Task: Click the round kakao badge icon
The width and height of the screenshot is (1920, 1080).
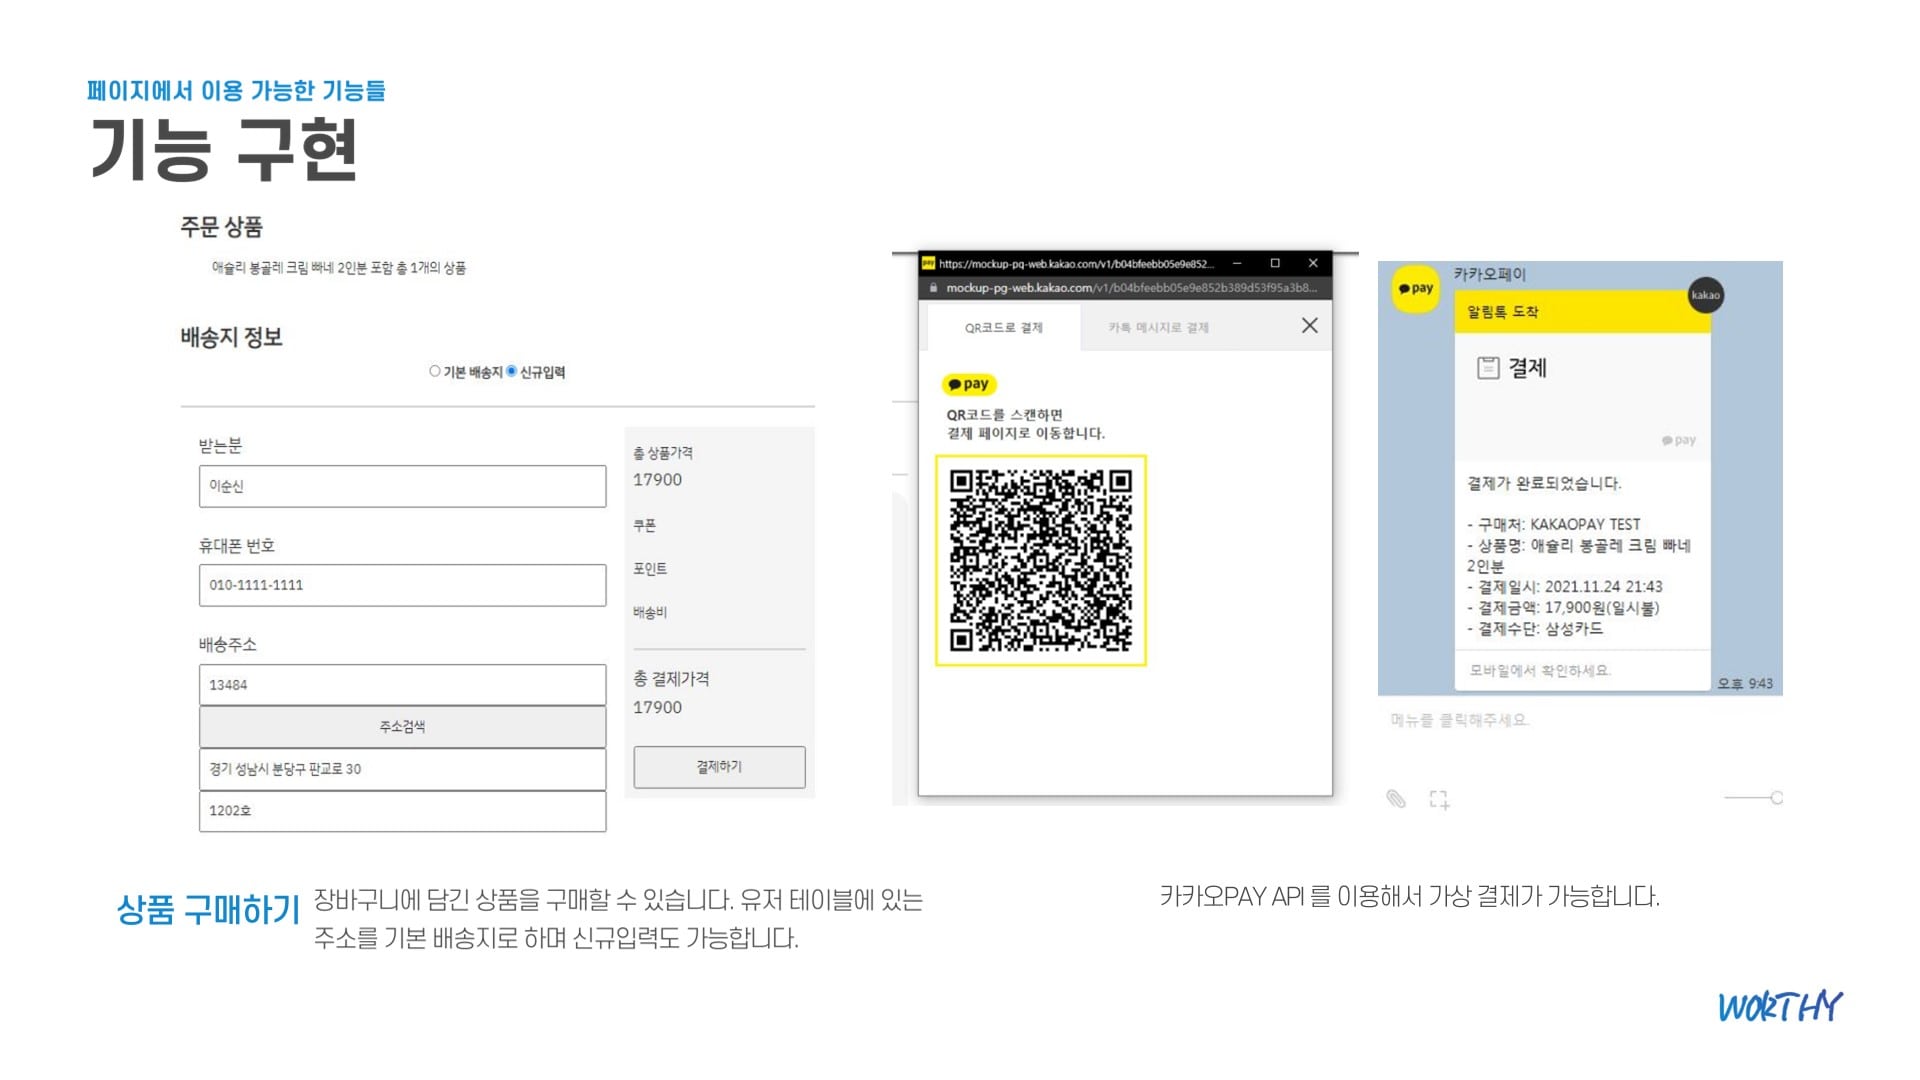Action: [1706, 295]
